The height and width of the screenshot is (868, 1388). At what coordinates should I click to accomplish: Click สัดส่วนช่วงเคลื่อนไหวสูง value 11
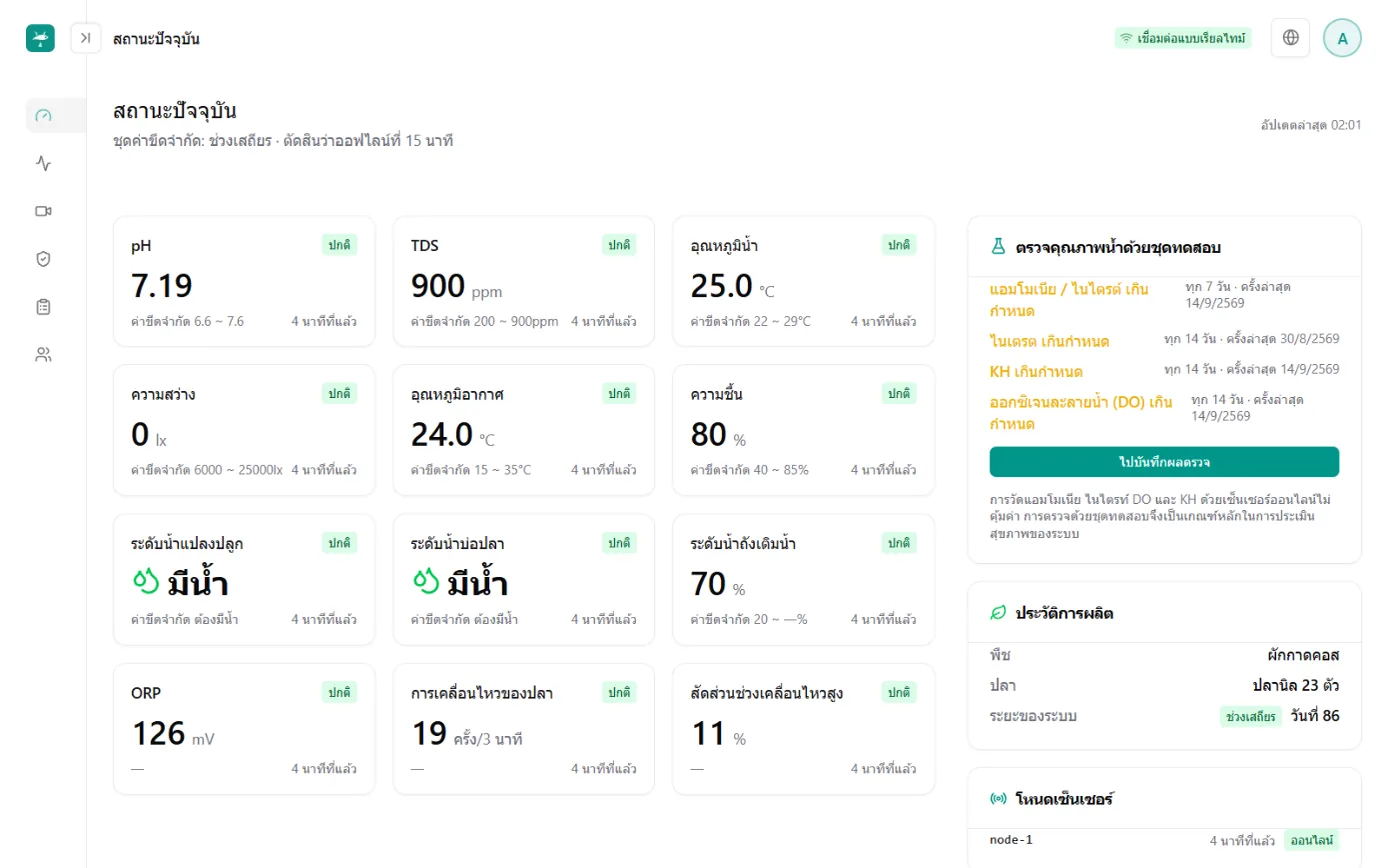tap(708, 734)
